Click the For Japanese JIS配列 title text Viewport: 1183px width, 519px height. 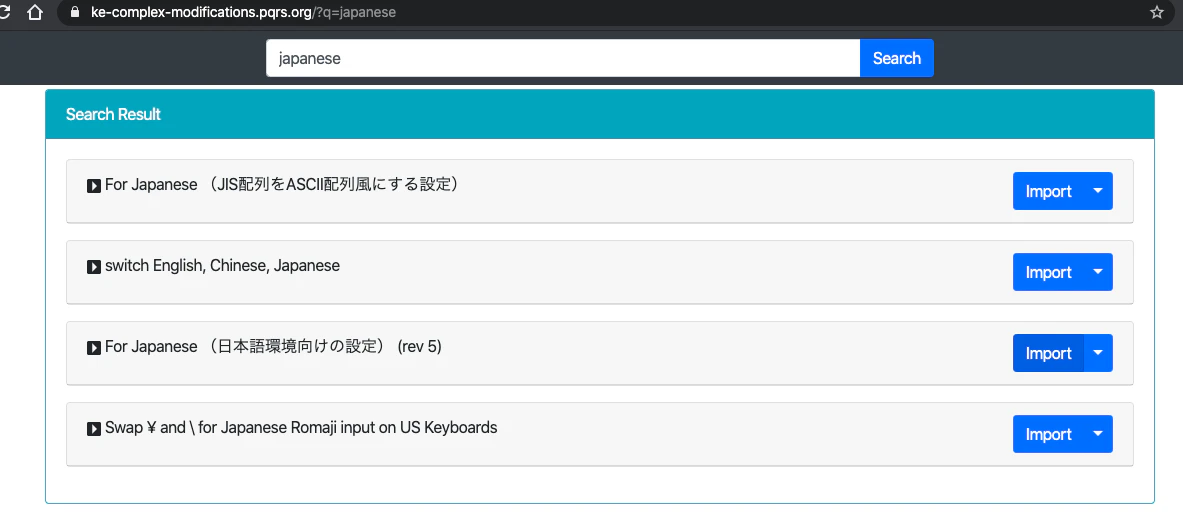click(282, 185)
